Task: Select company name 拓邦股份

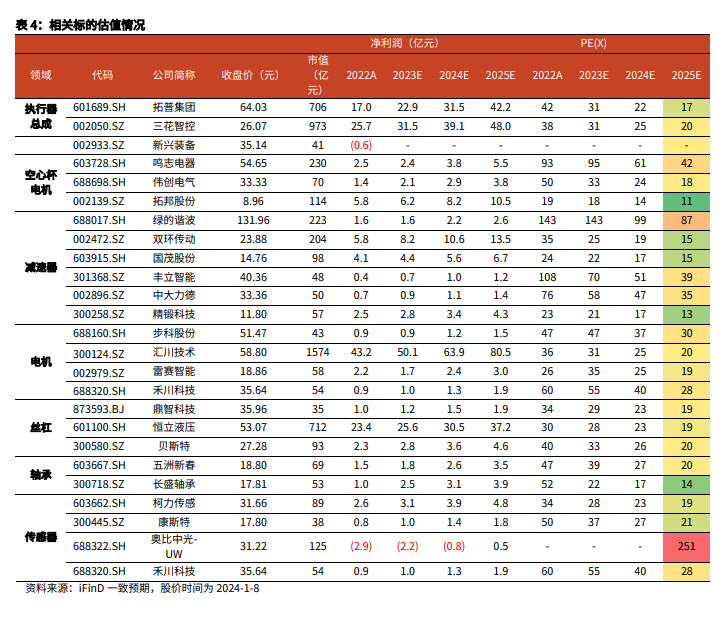Action: [174, 201]
